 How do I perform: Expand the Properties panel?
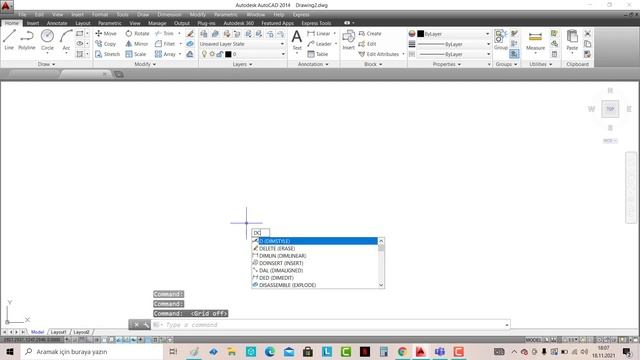coord(447,64)
